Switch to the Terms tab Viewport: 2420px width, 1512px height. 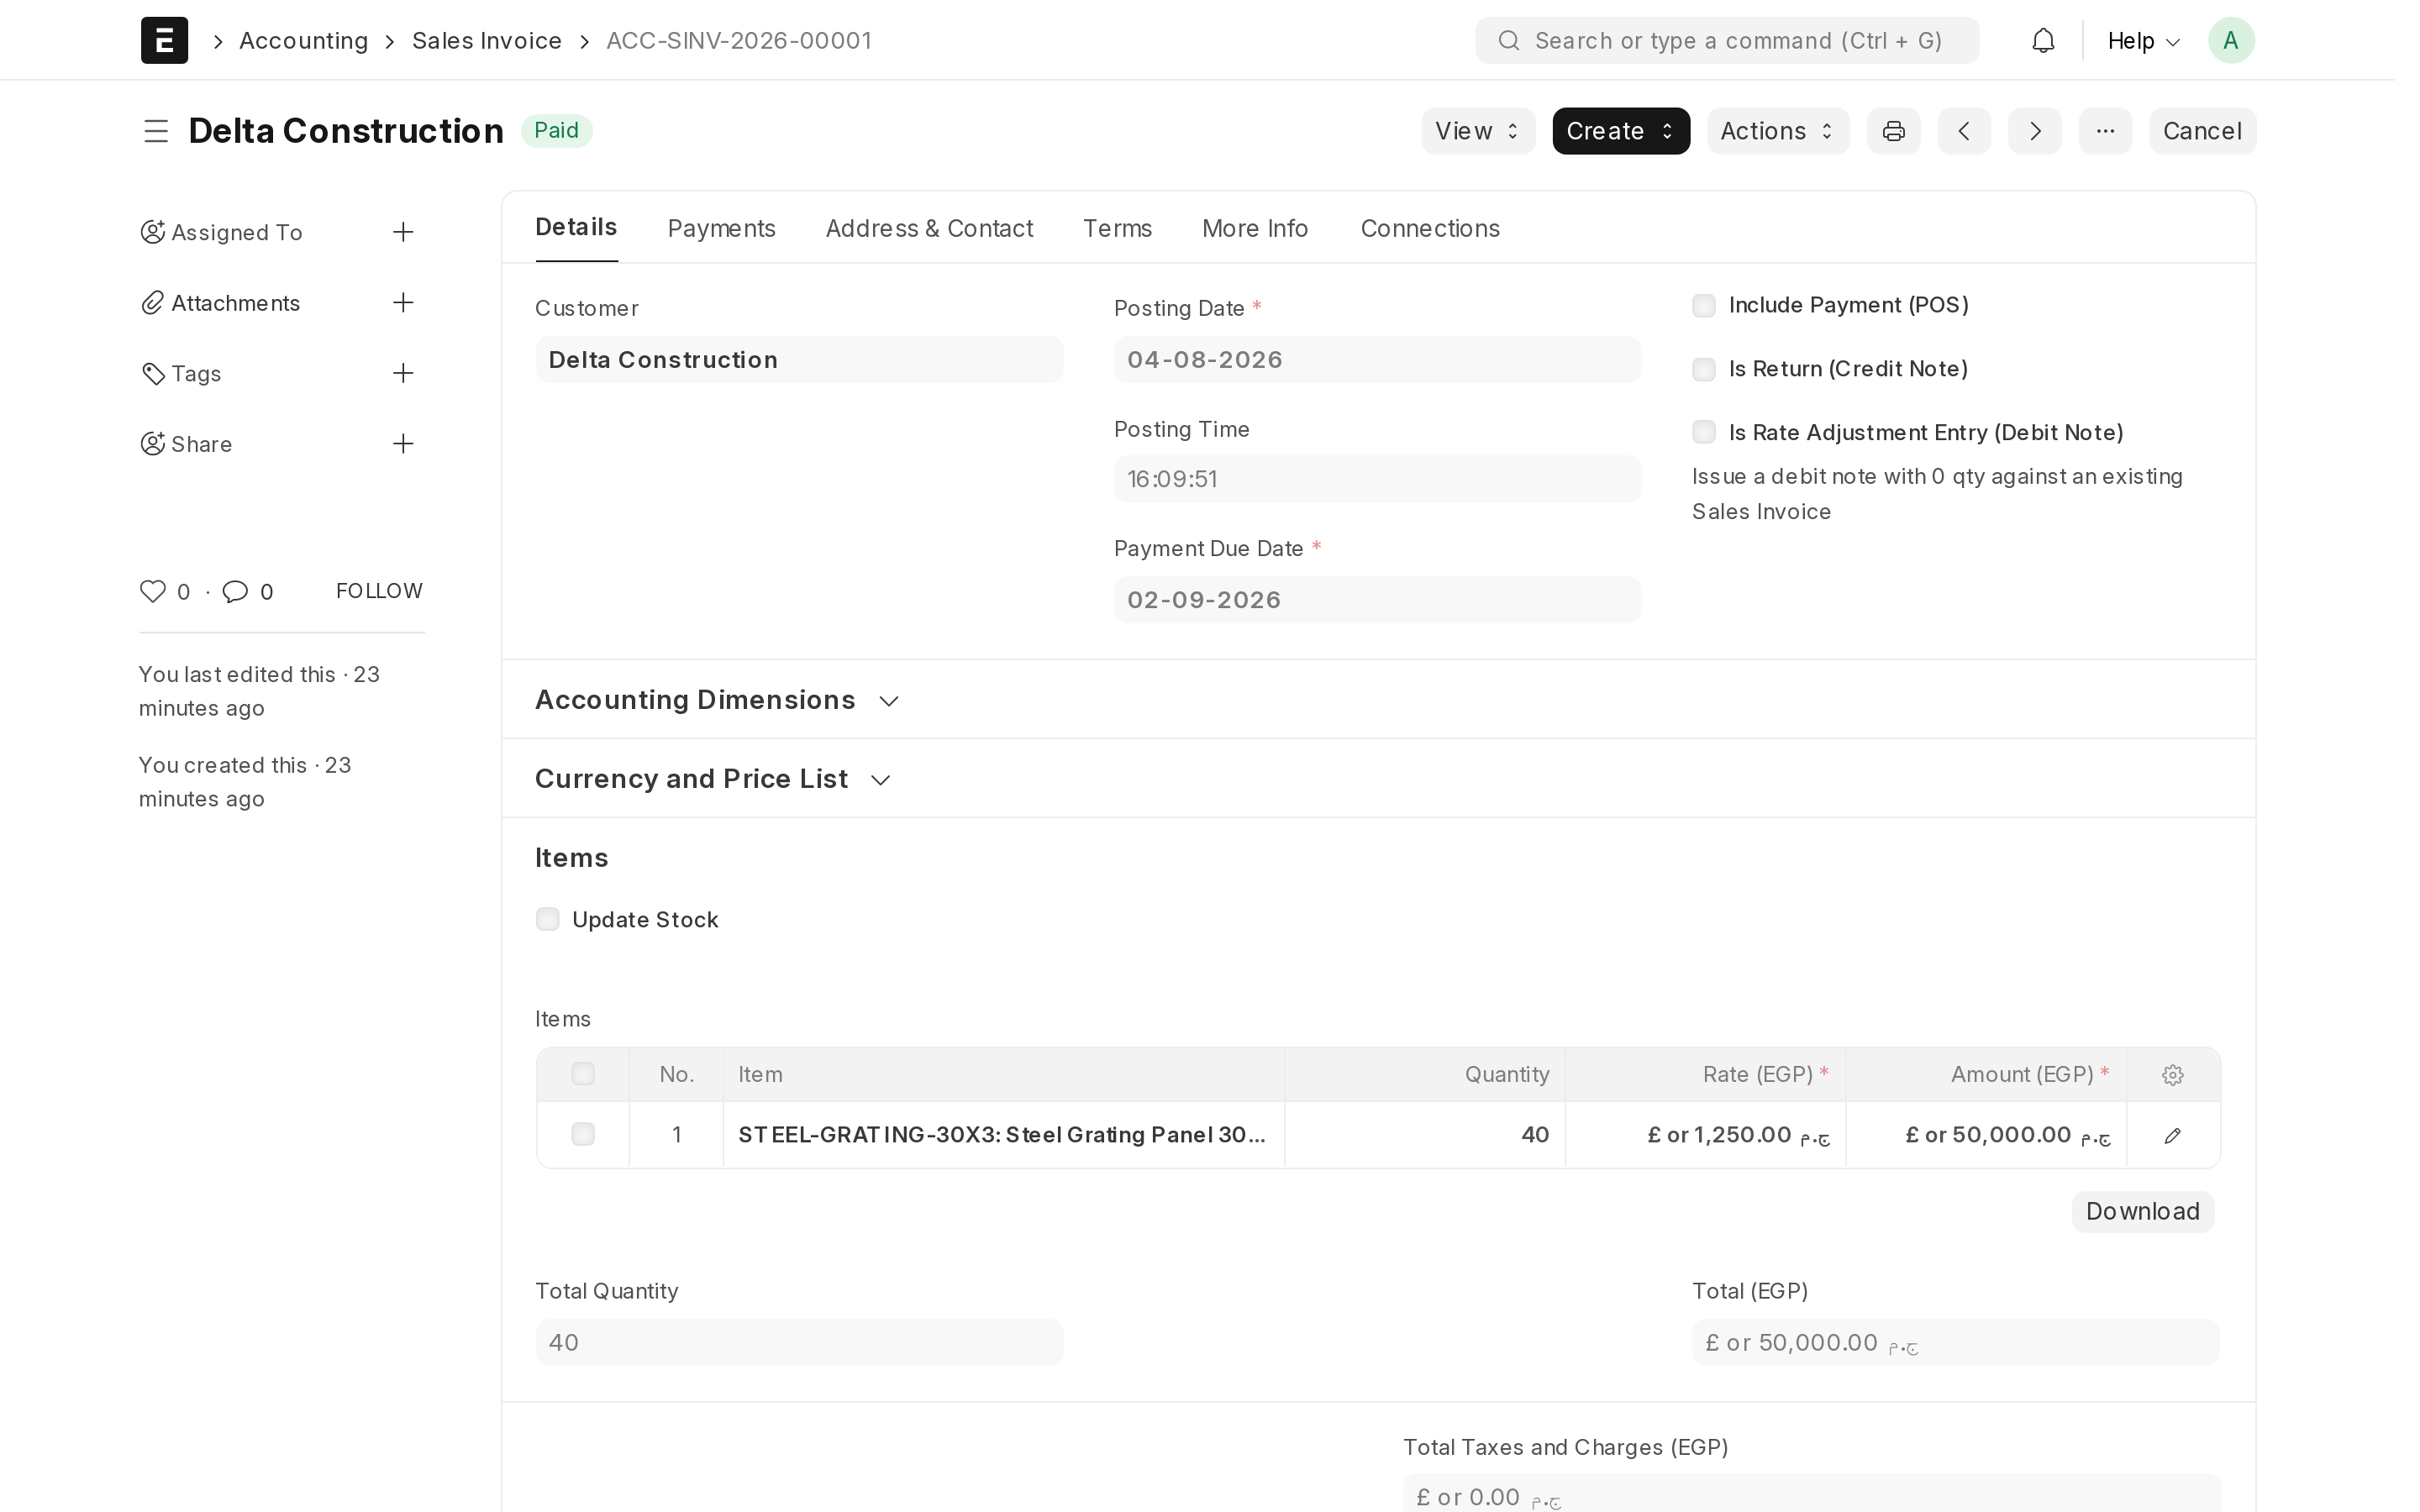(x=1117, y=228)
